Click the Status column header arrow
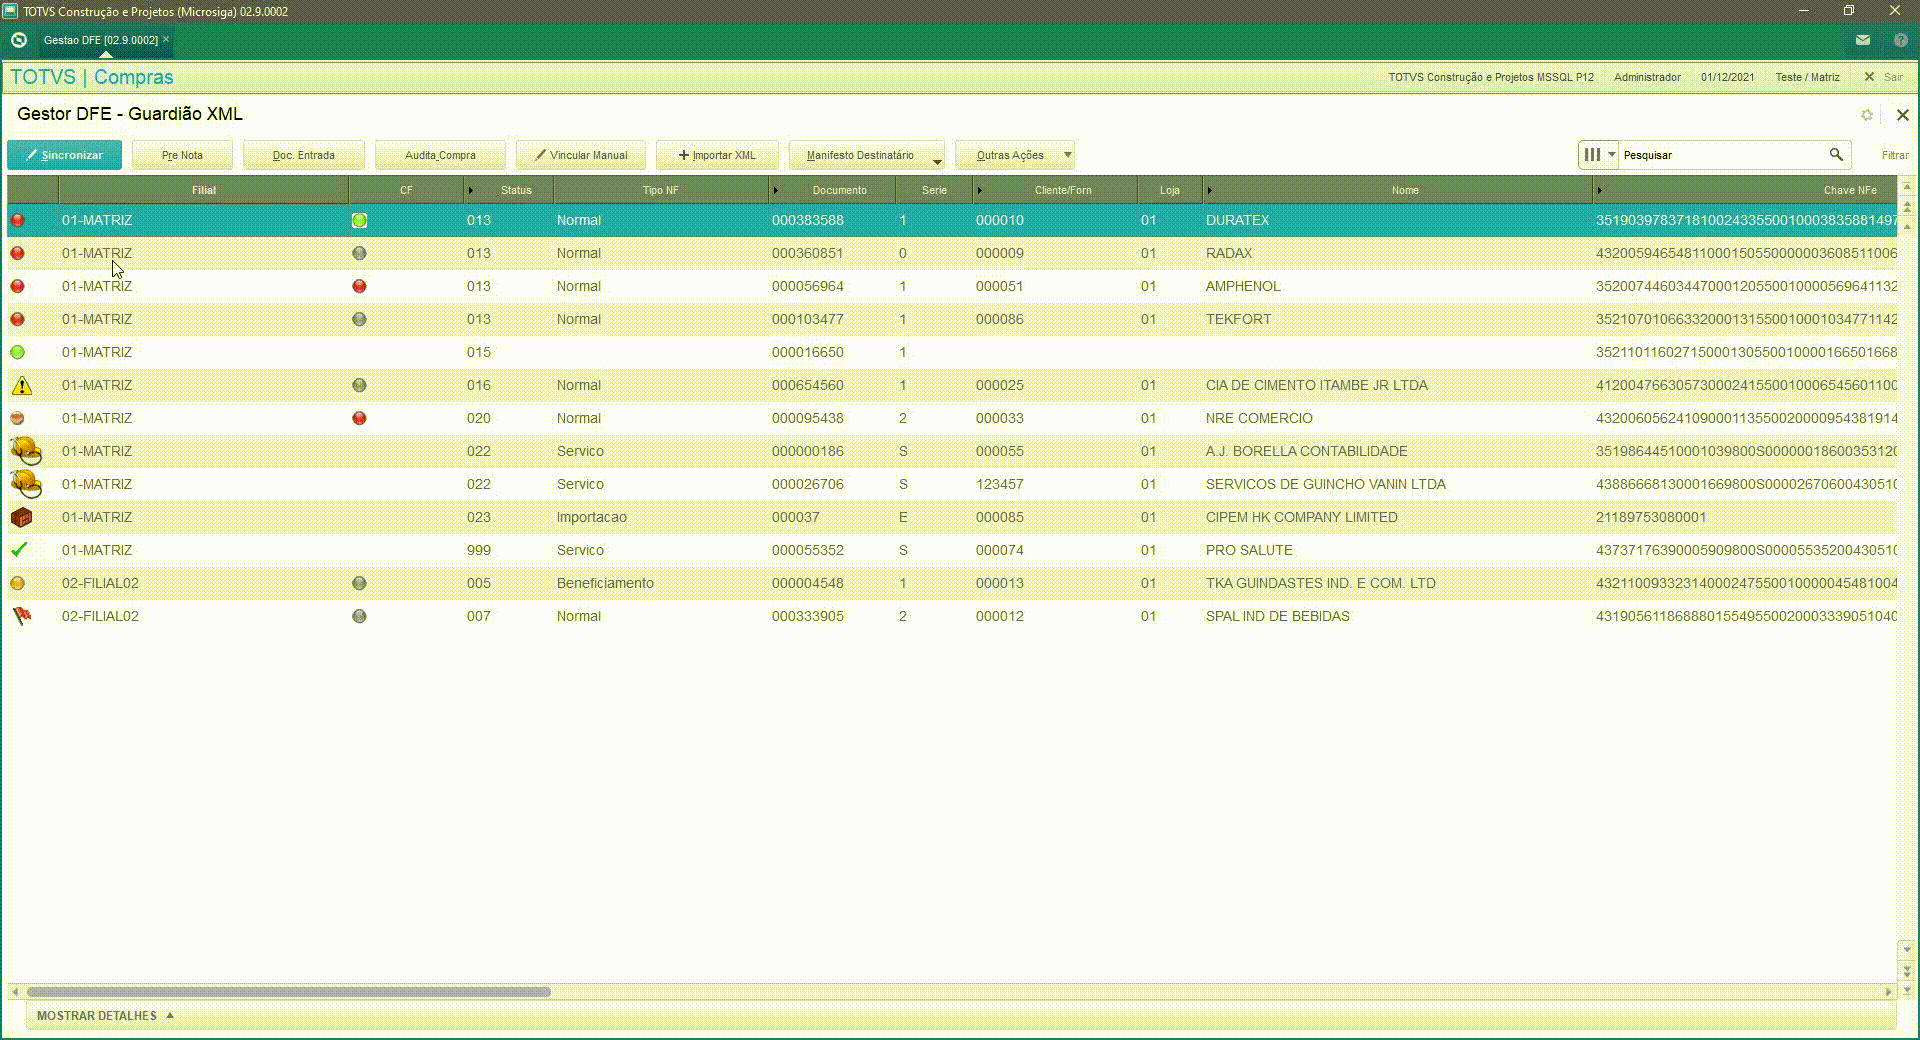 [x=470, y=190]
